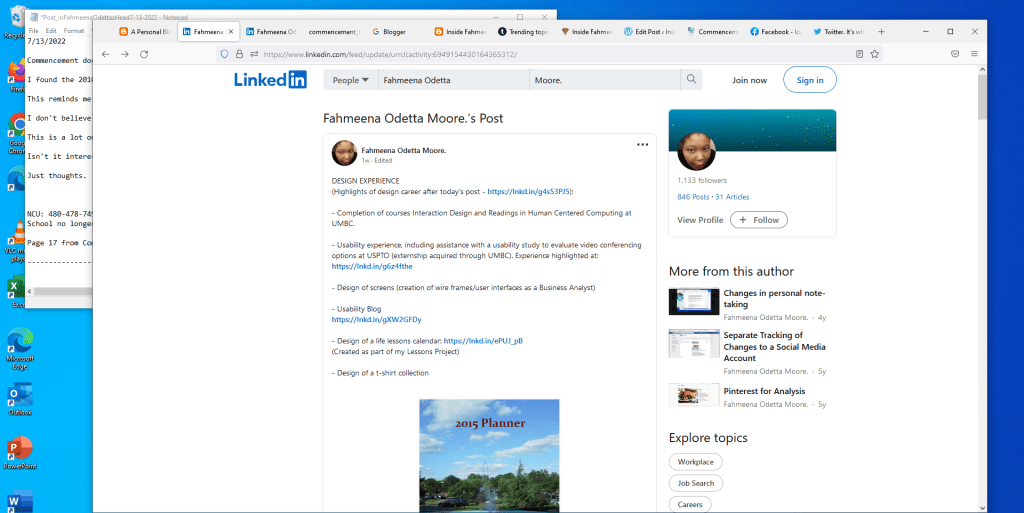Open a new browser tab
Viewport: 1024px width, 513px height.
tap(881, 31)
